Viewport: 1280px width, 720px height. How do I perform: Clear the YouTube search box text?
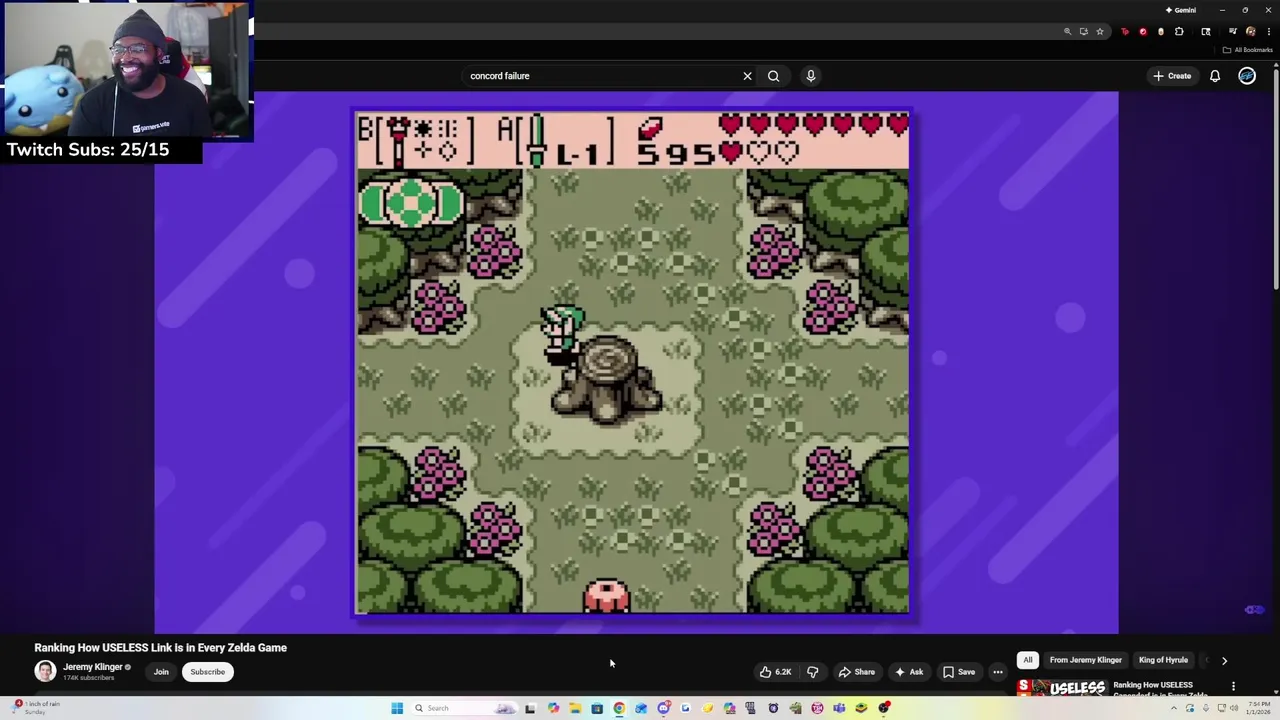(x=747, y=76)
